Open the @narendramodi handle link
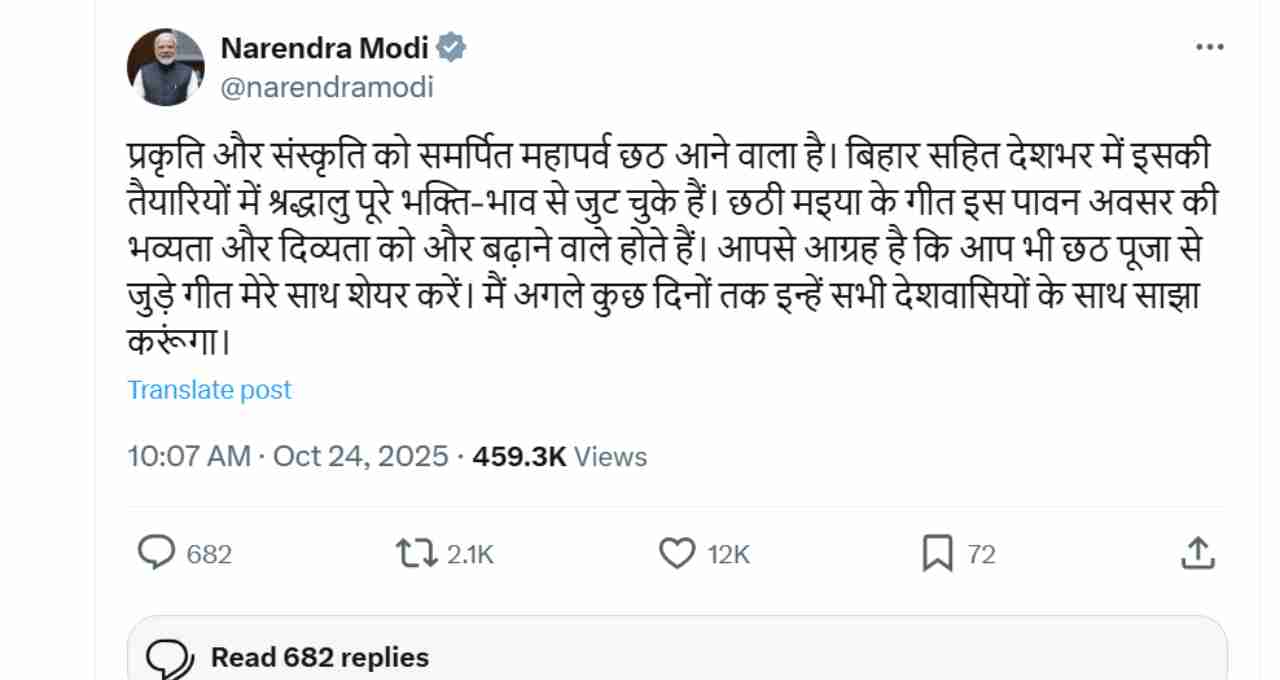The image size is (1280, 680). point(326,87)
